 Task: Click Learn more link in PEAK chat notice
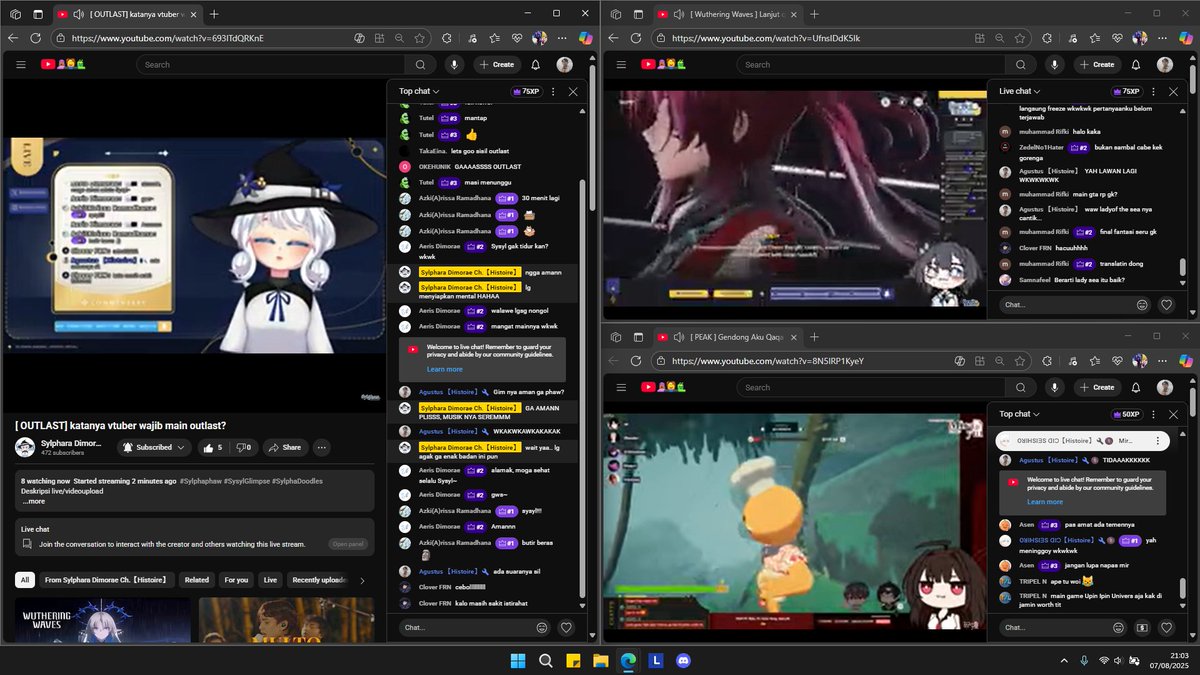coord(1045,502)
